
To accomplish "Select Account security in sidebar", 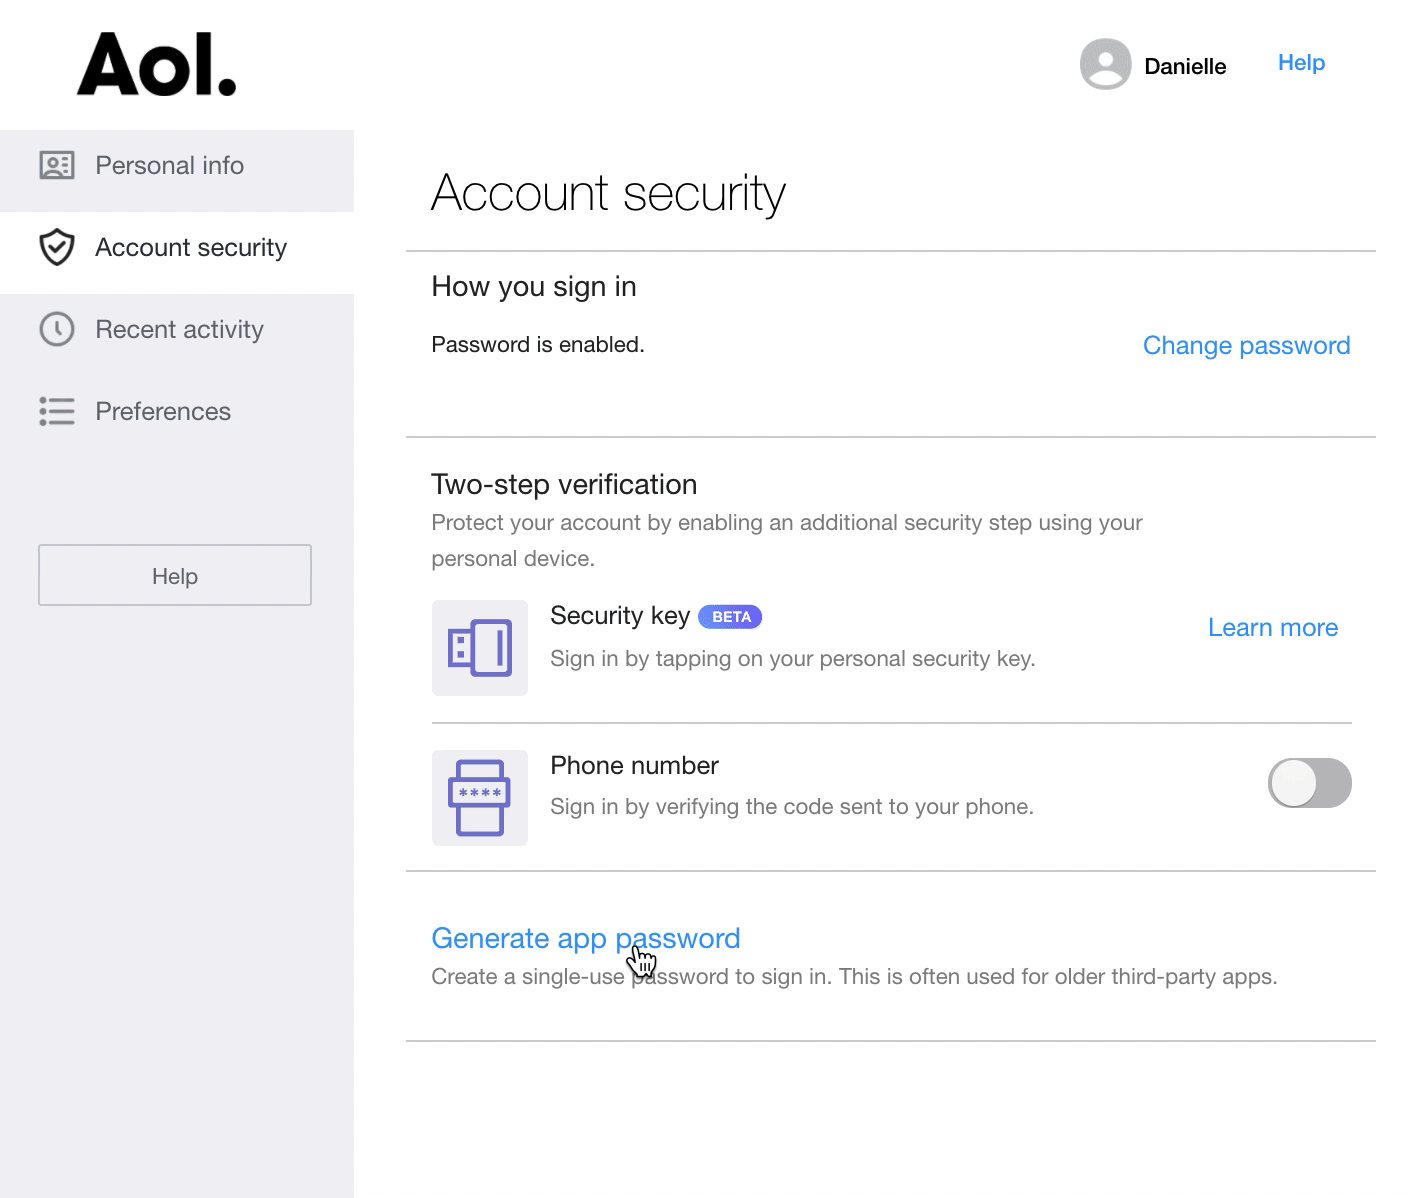I will pyautogui.click(x=191, y=248).
